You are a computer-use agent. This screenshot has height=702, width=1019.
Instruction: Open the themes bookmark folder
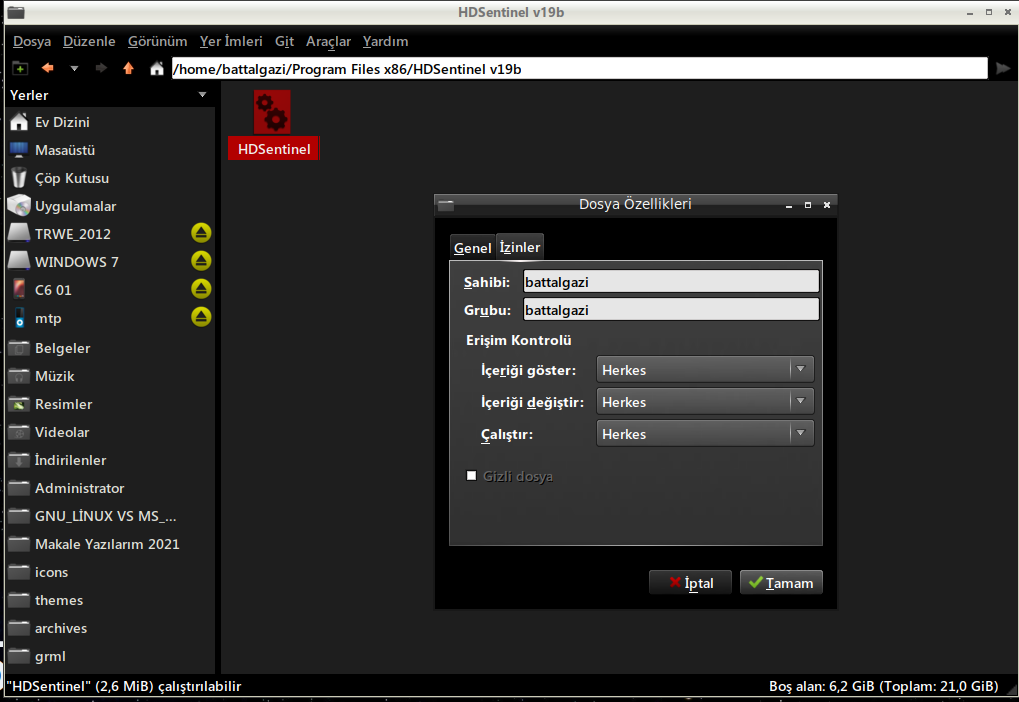[x=110, y=600]
